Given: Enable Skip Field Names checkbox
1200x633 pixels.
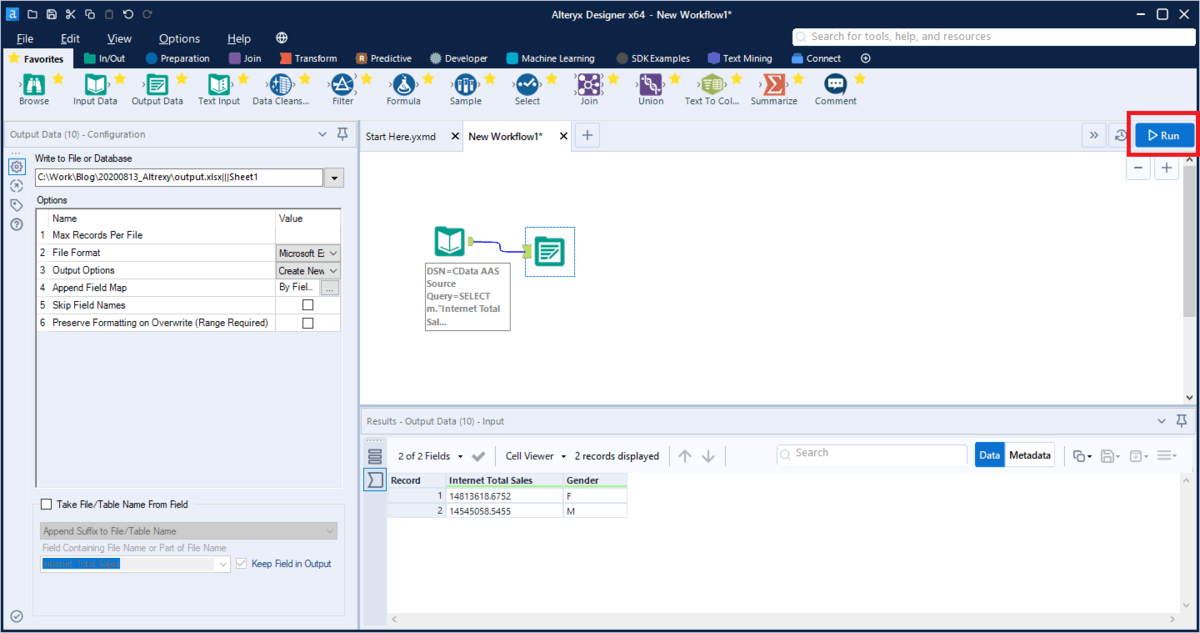Looking at the screenshot, I should [308, 305].
